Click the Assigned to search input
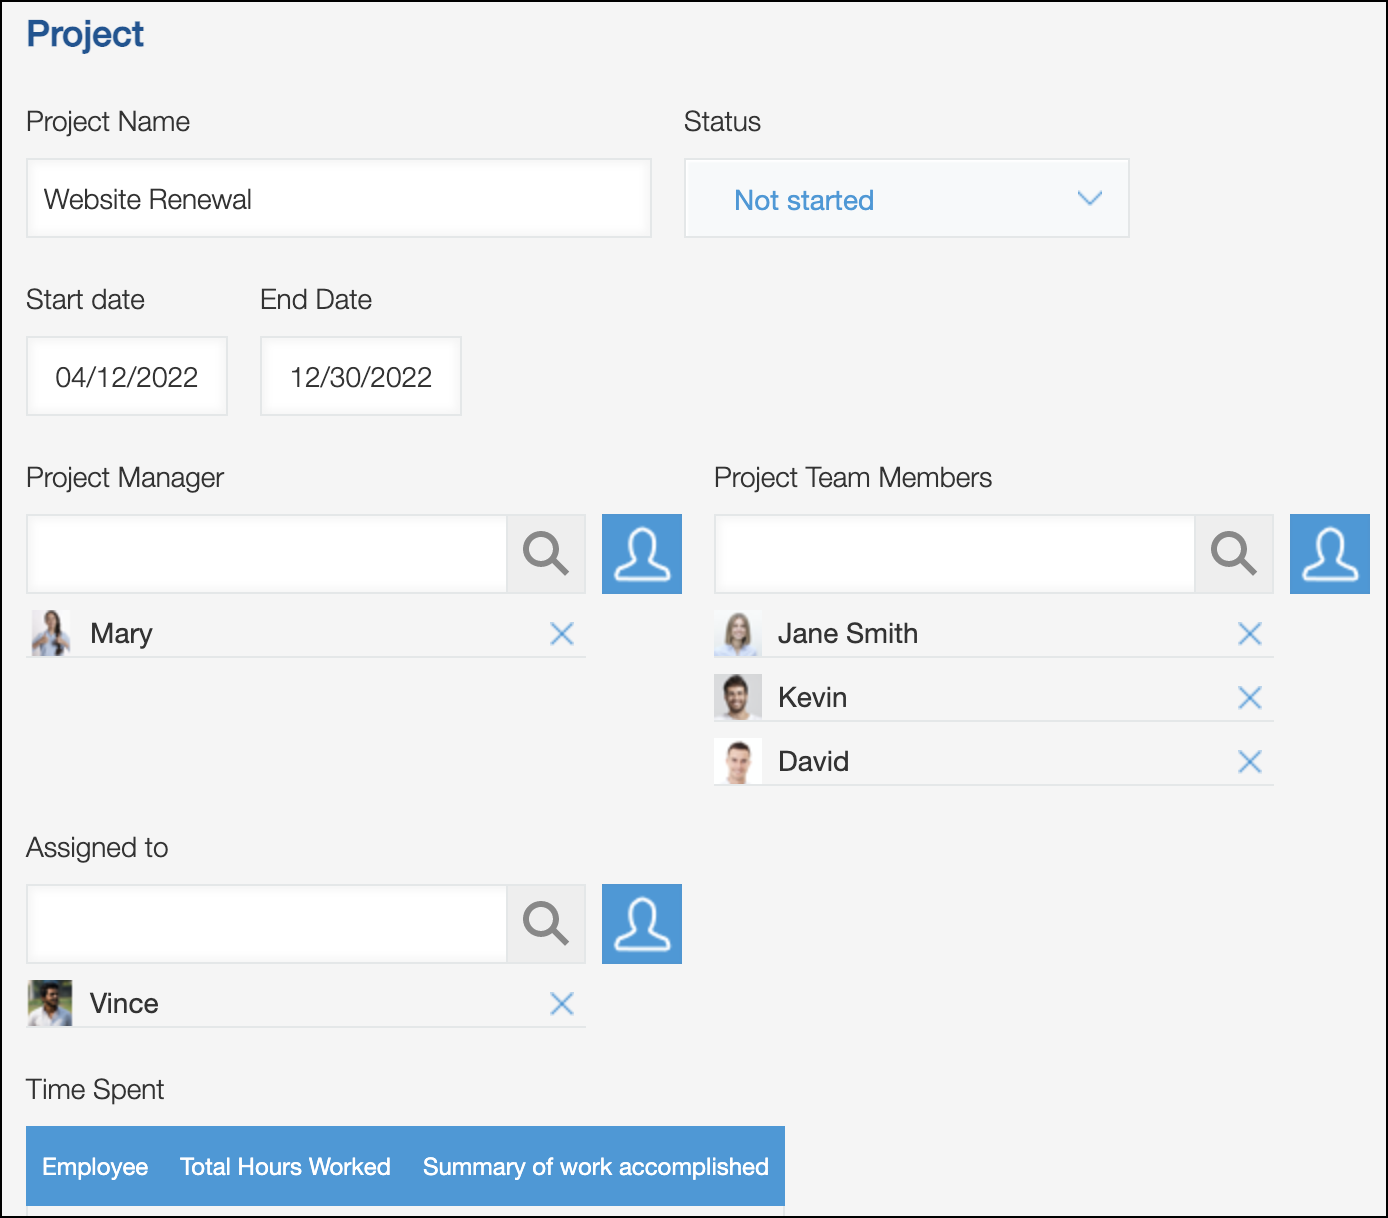Screen dimensions: 1388x1218 click(x=267, y=924)
